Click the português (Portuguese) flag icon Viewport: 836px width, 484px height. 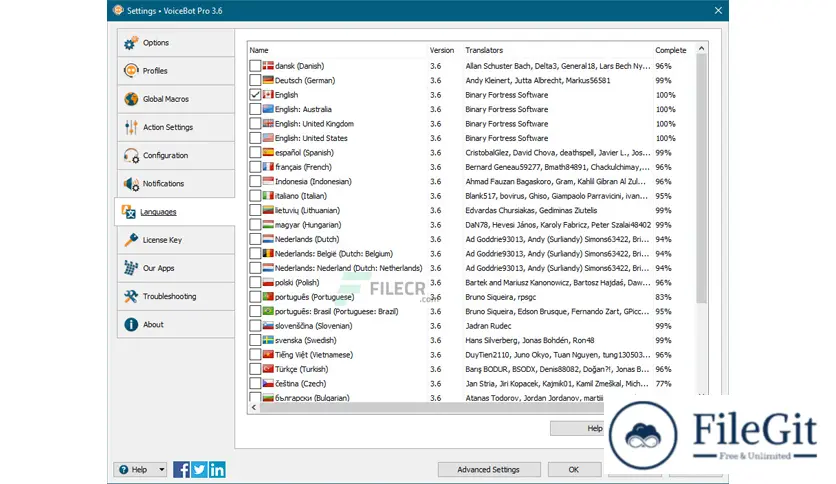(268, 296)
